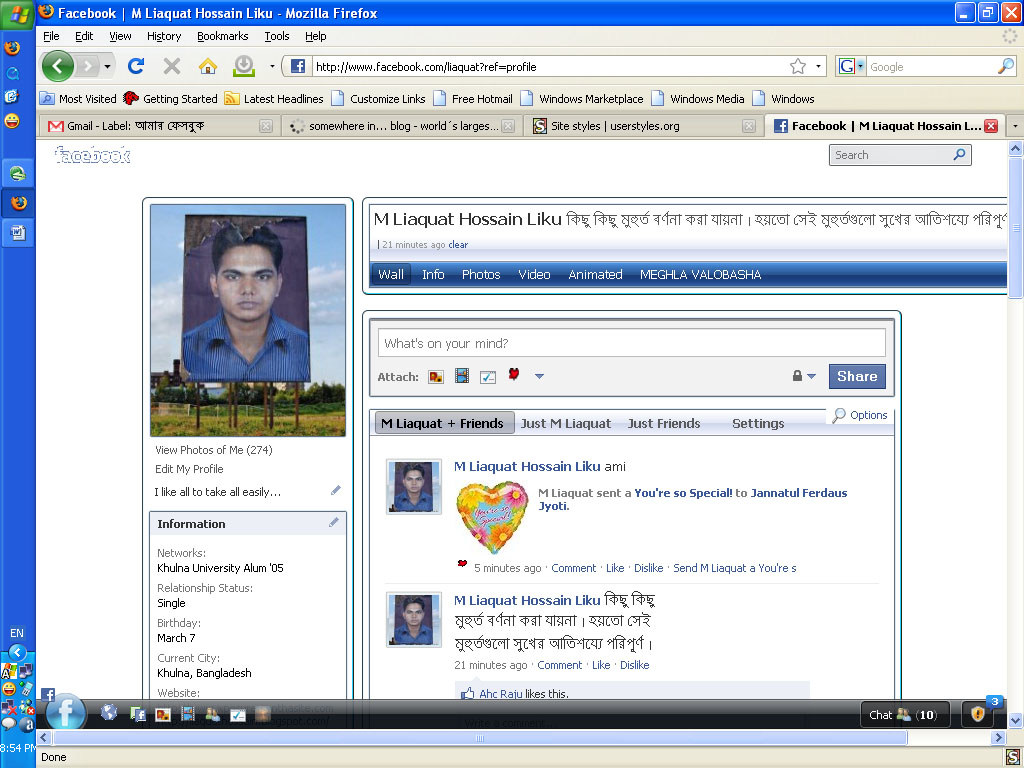Open the globe icon in the bottom Facebook bar
Viewport: 1024px width, 768px height.
click(109, 713)
